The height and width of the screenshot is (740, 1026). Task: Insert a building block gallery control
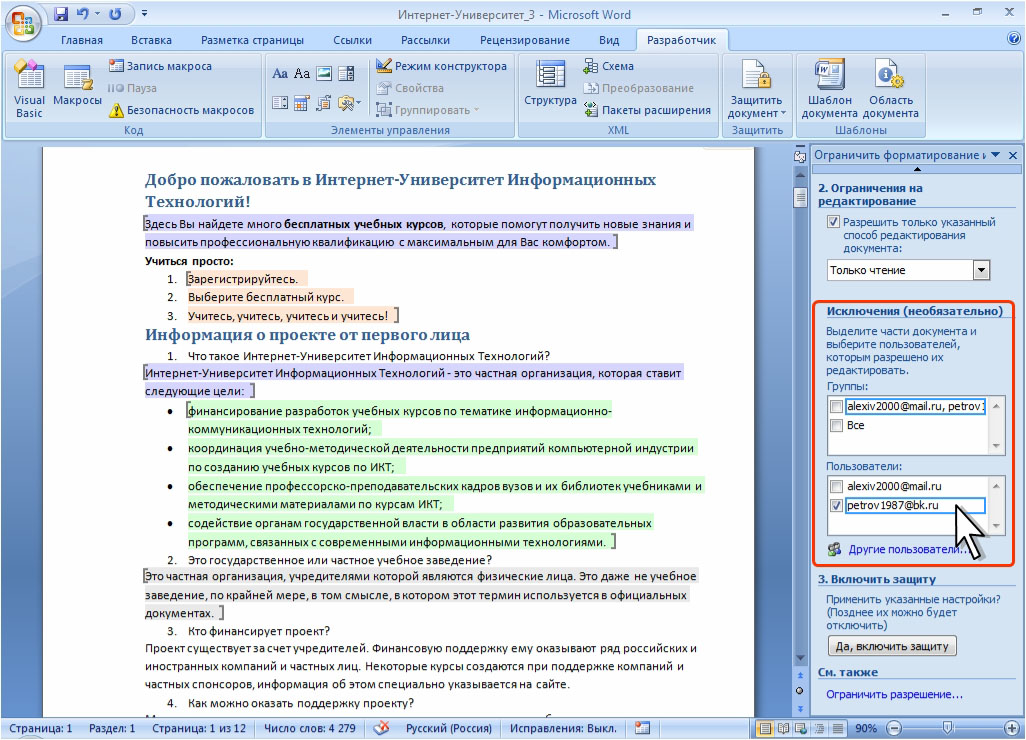(324, 103)
